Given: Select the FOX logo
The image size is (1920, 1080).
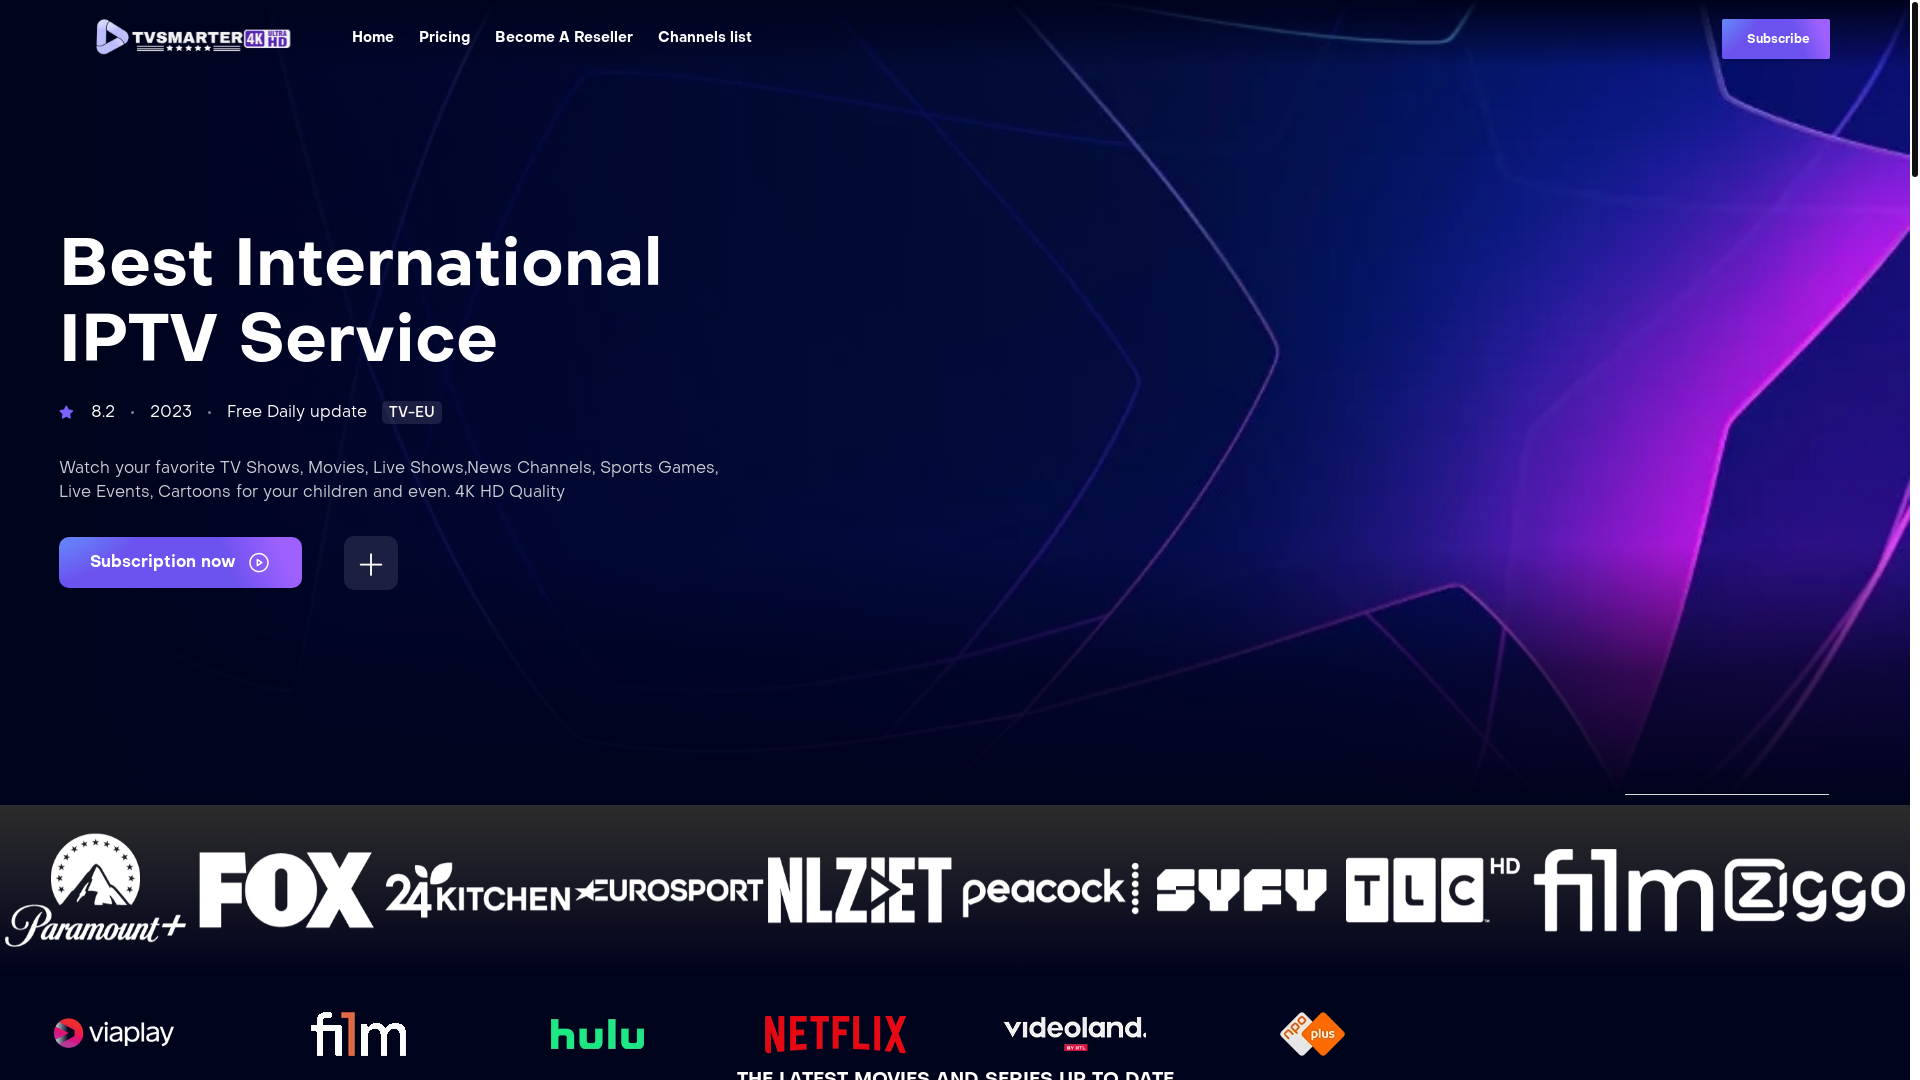Looking at the screenshot, I should (x=286, y=890).
